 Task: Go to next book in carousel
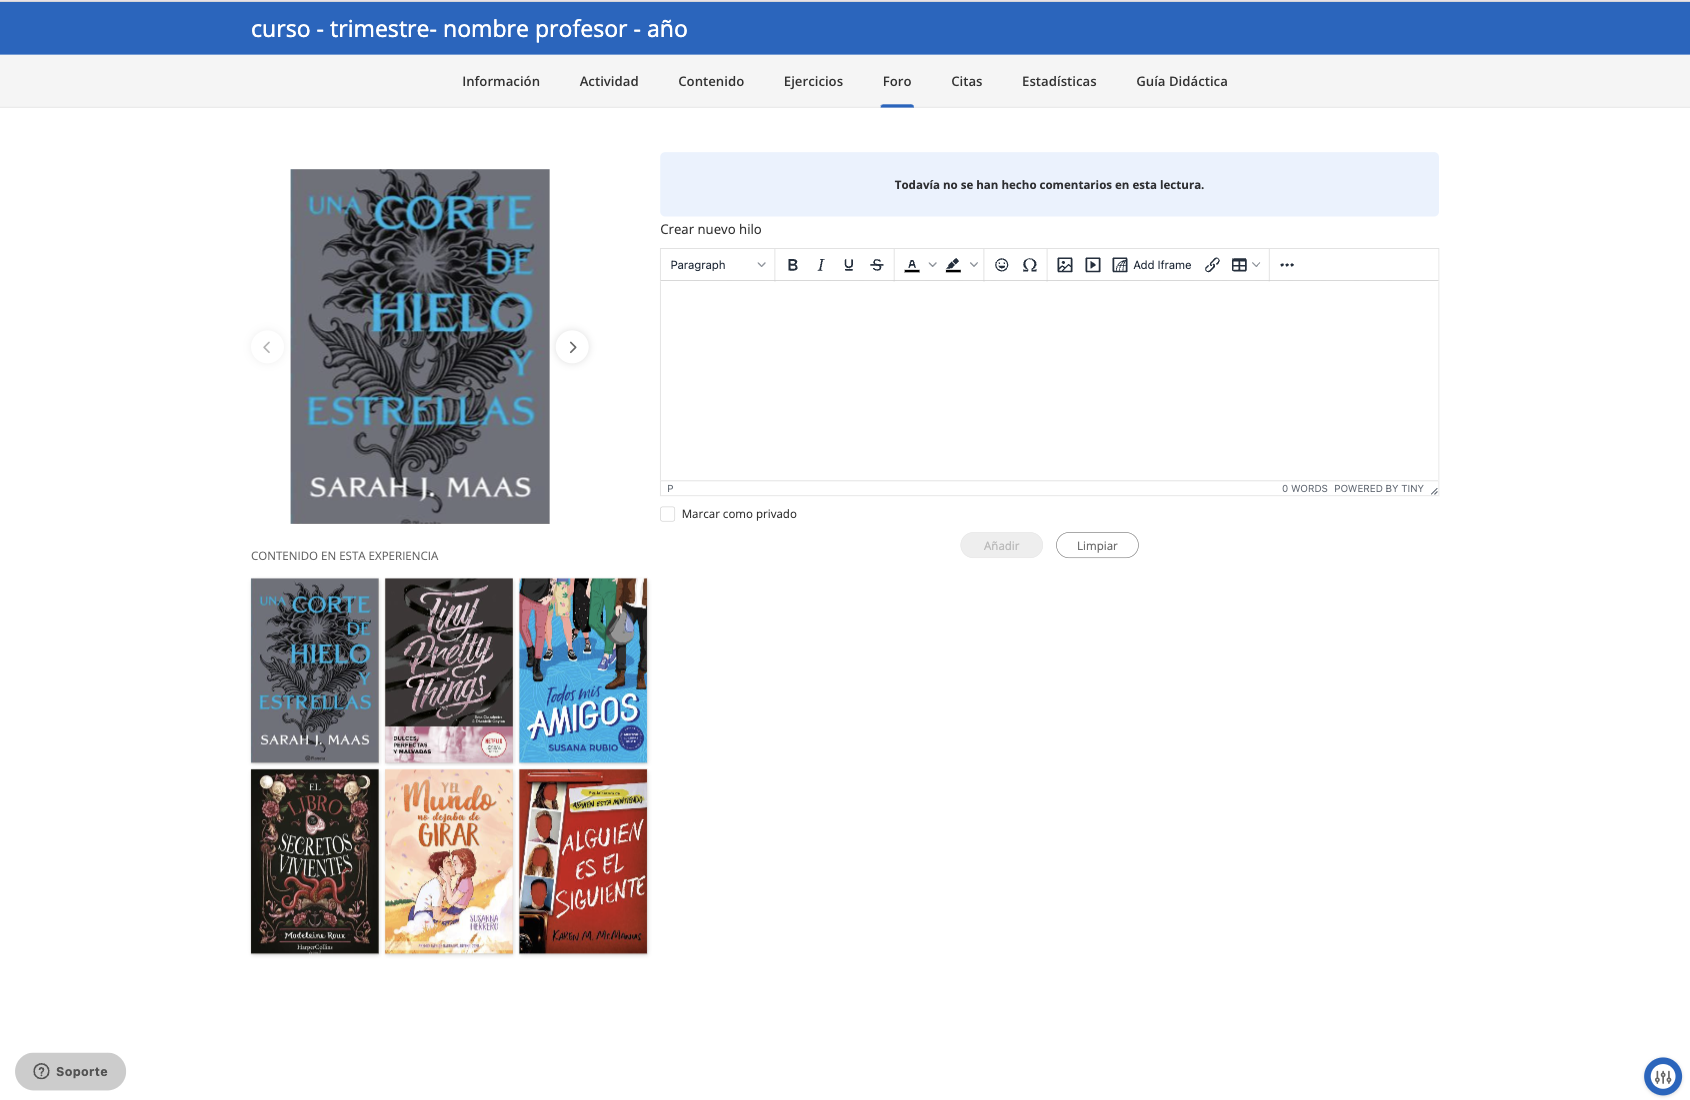tap(572, 347)
